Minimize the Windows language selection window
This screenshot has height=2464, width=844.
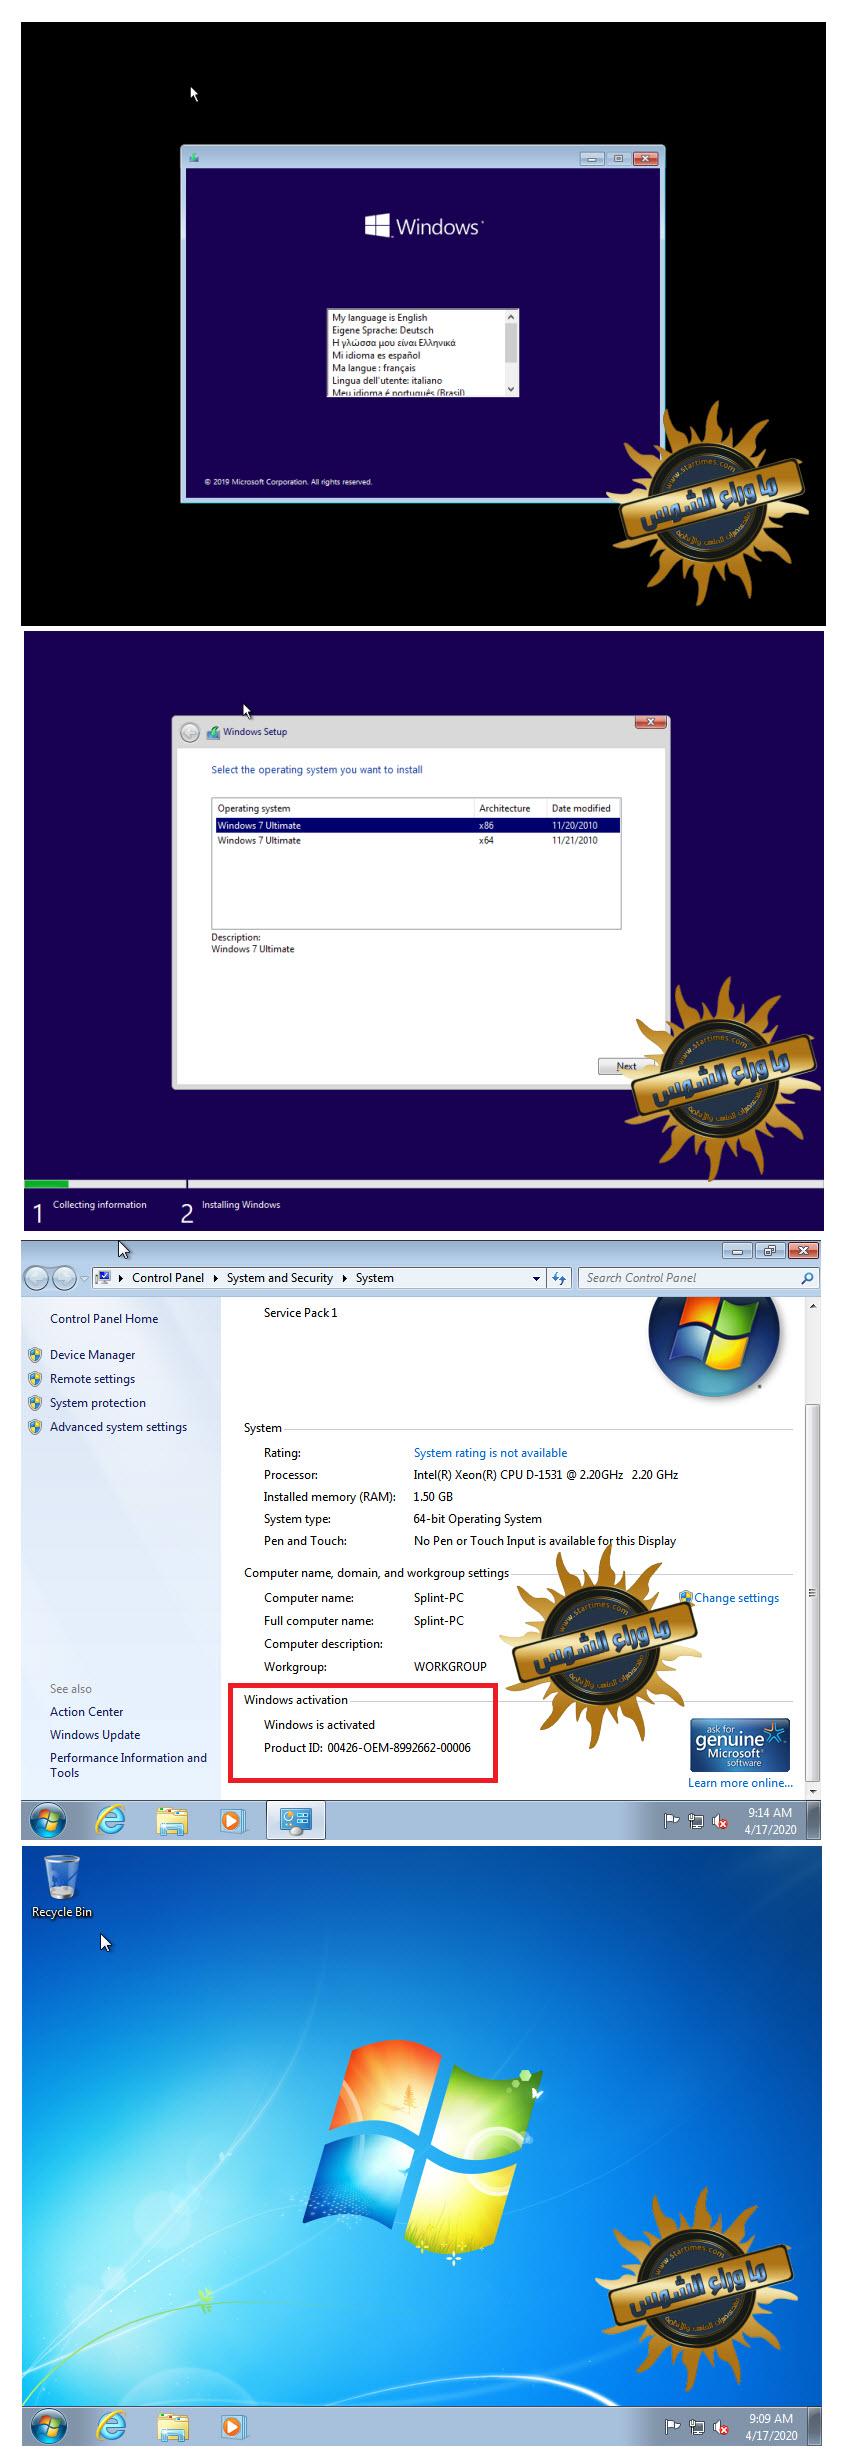point(591,158)
